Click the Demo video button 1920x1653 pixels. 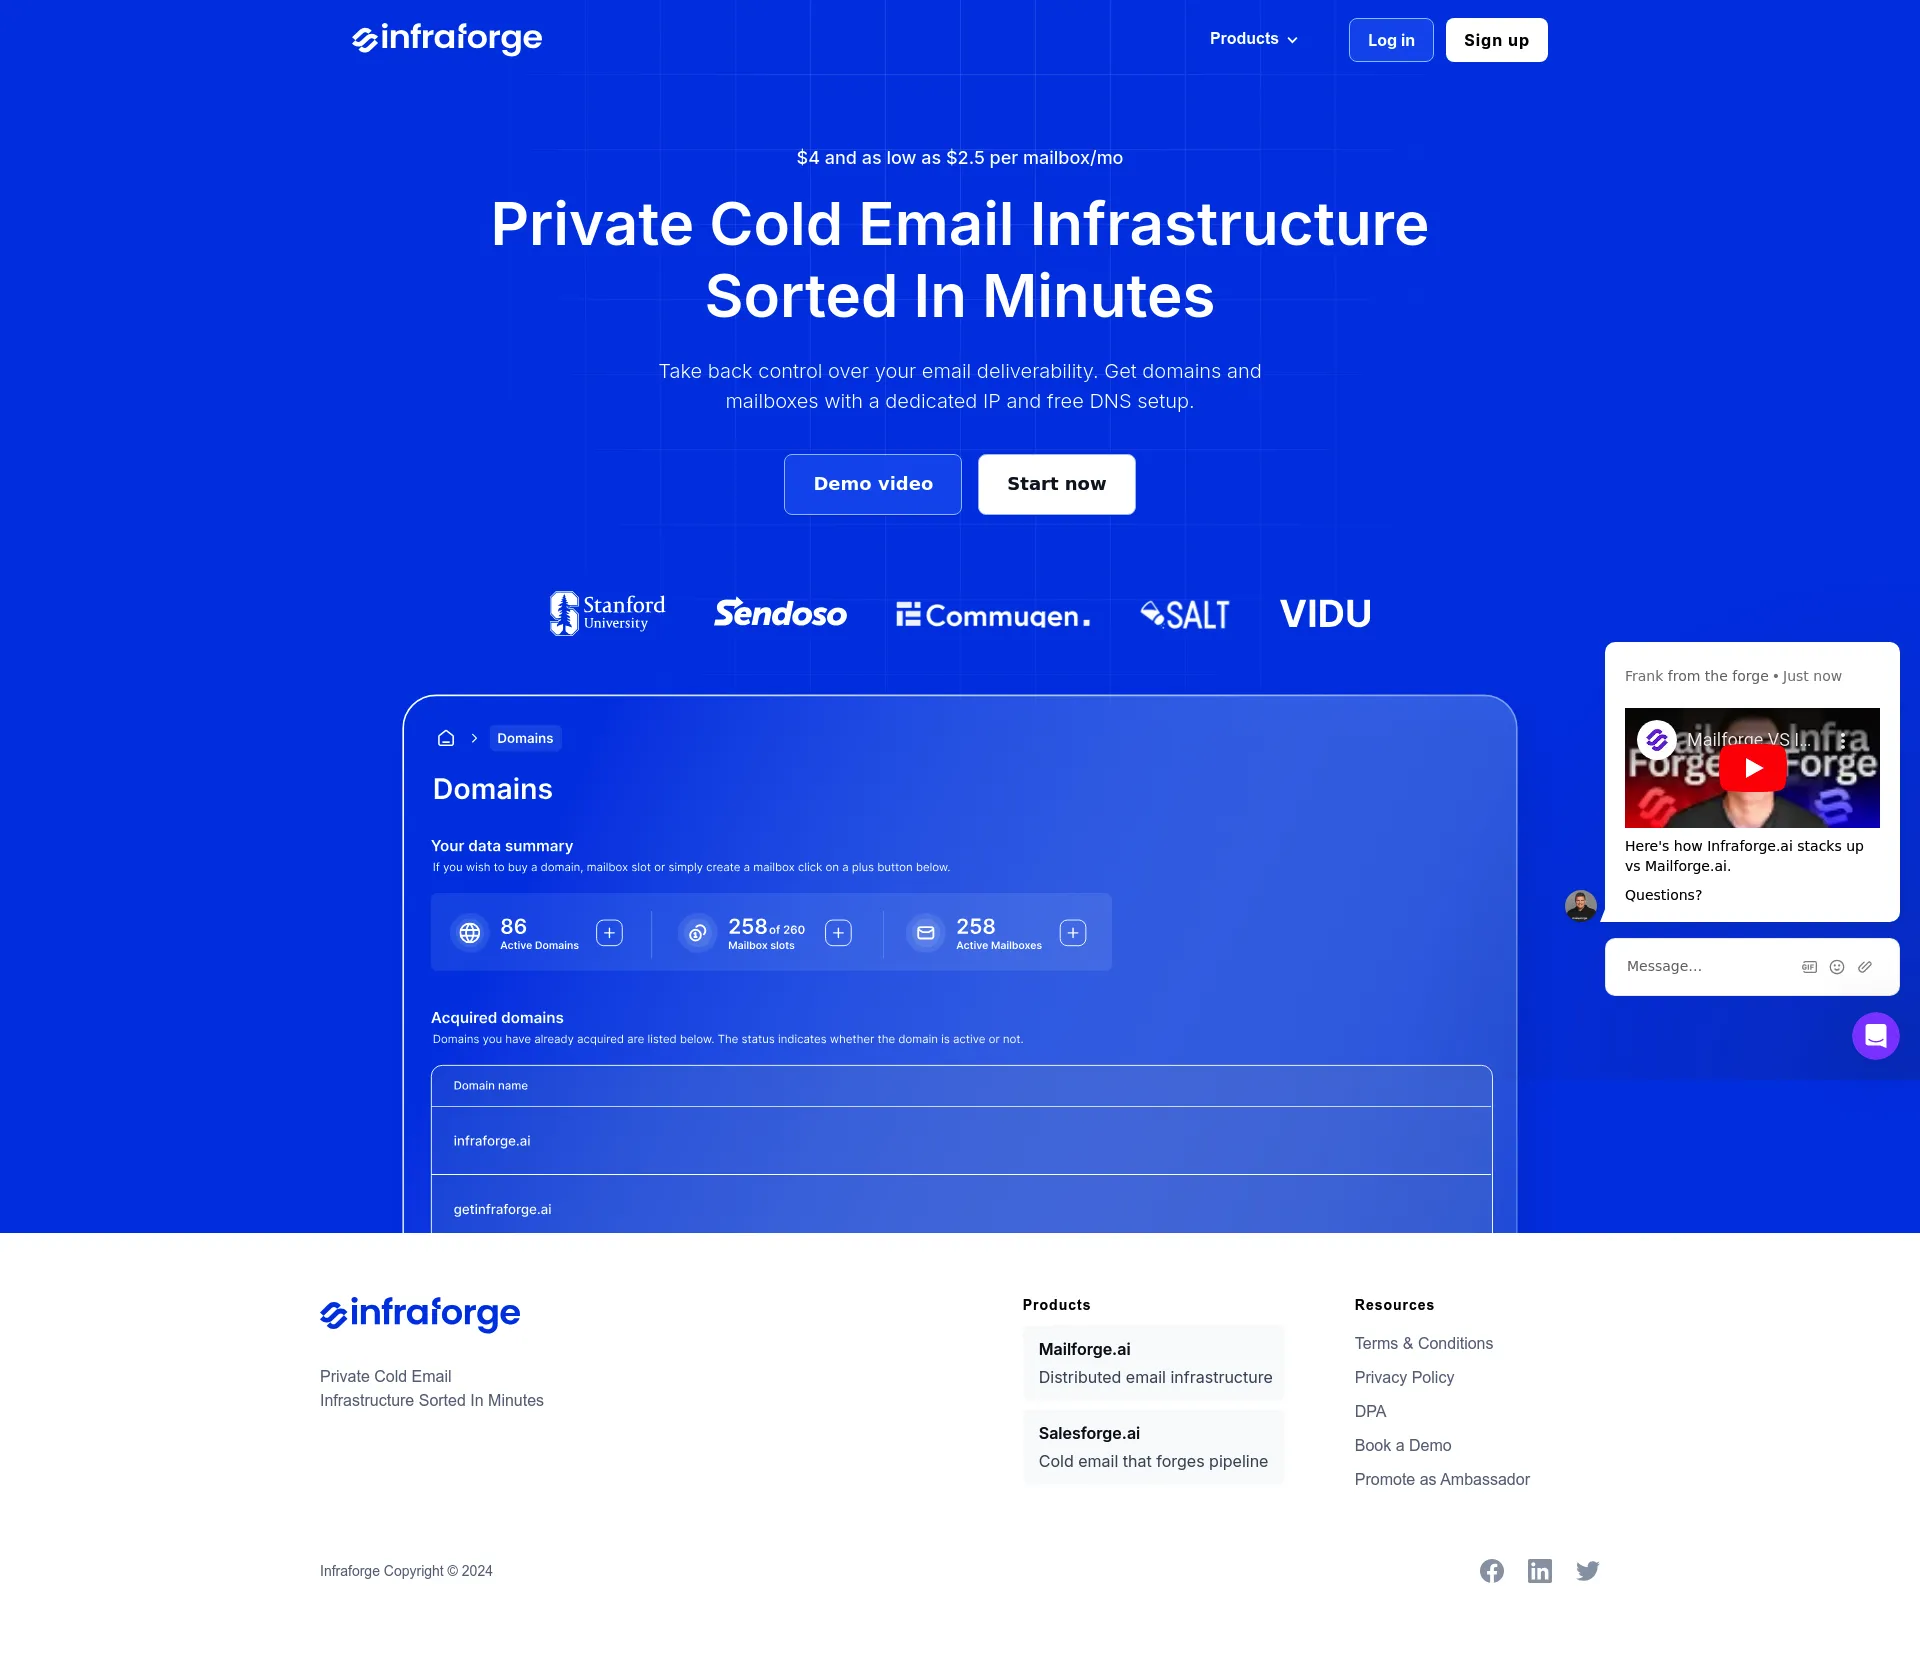coord(873,483)
